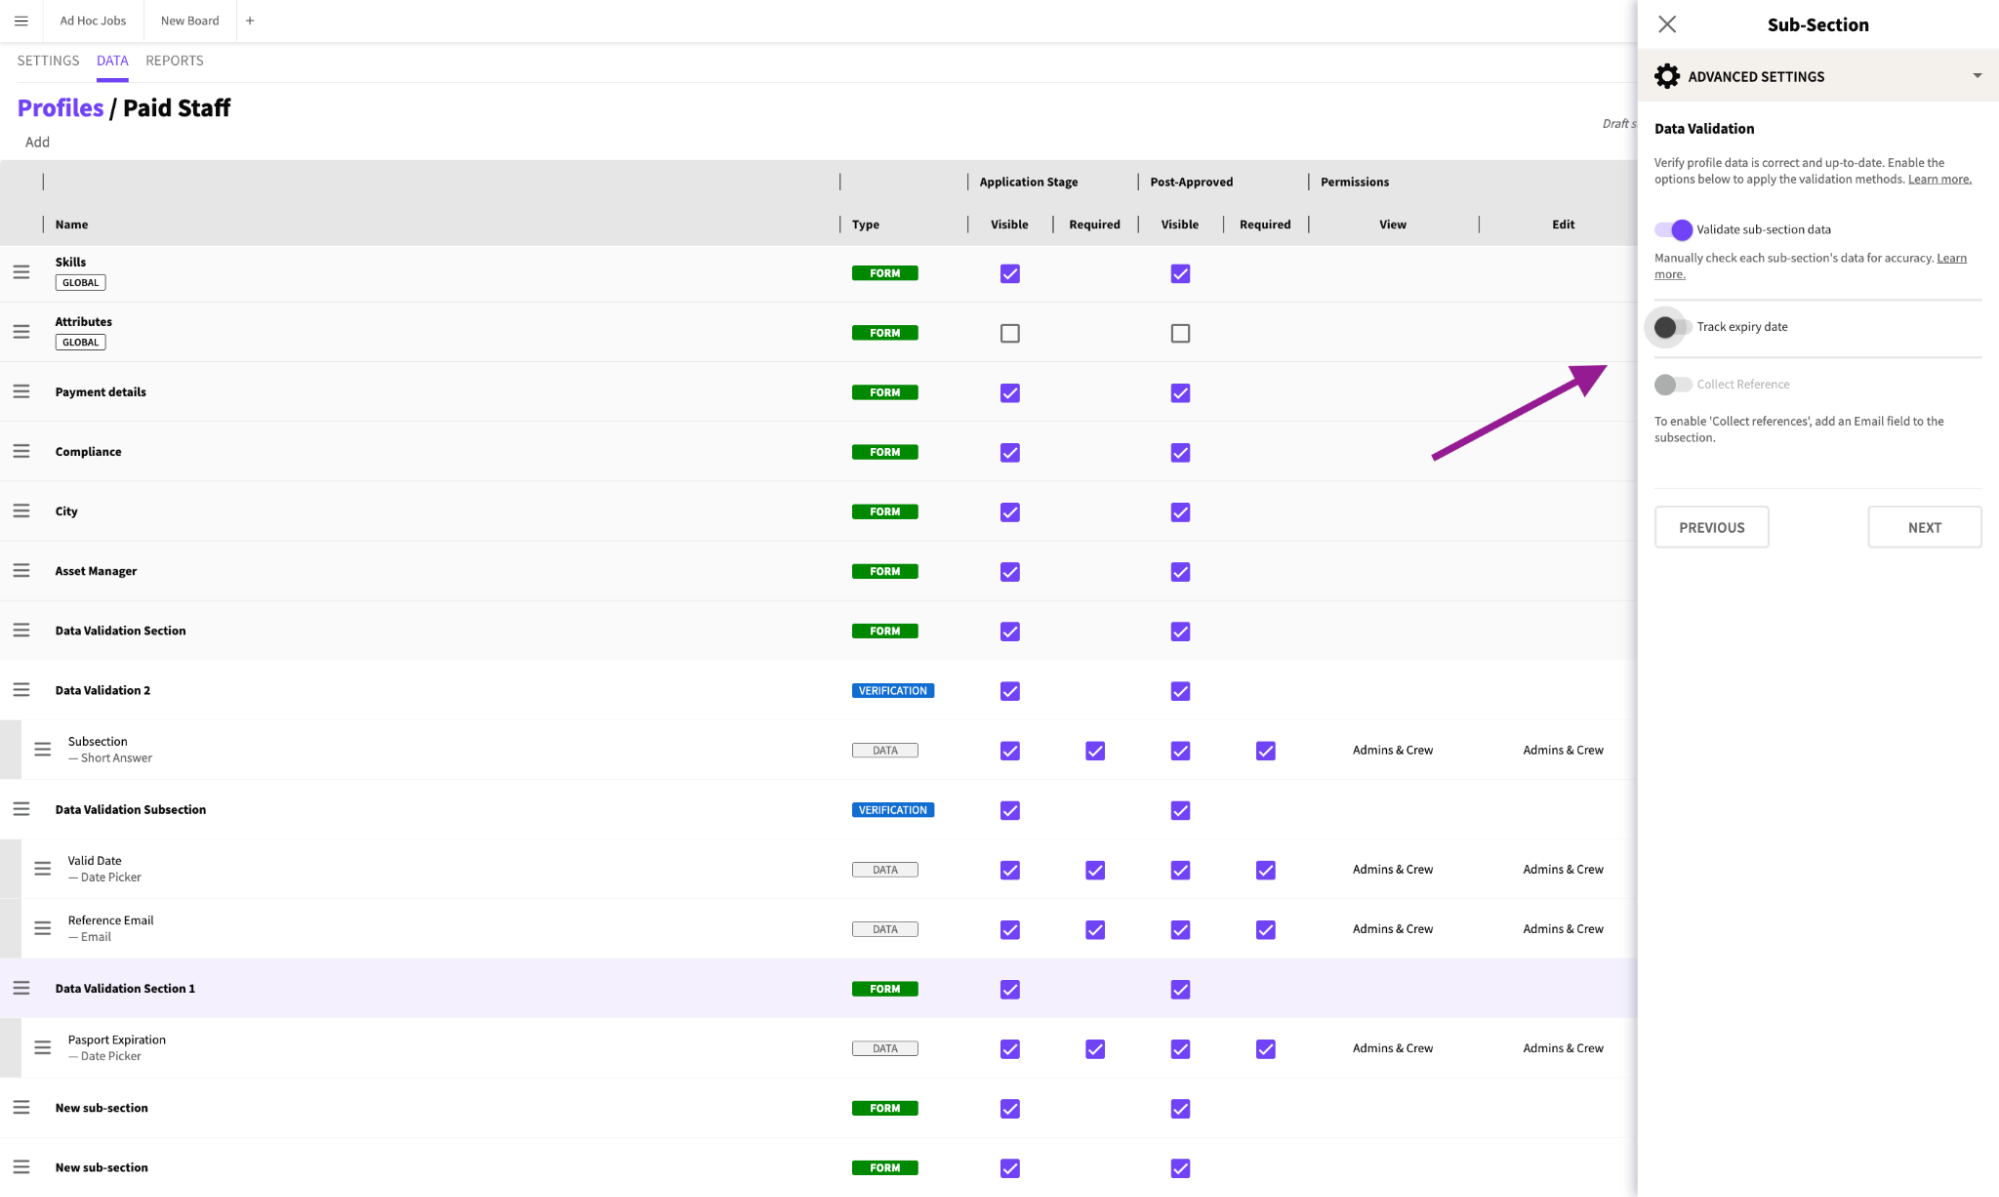Click drag handle beside City row

(x=21, y=511)
